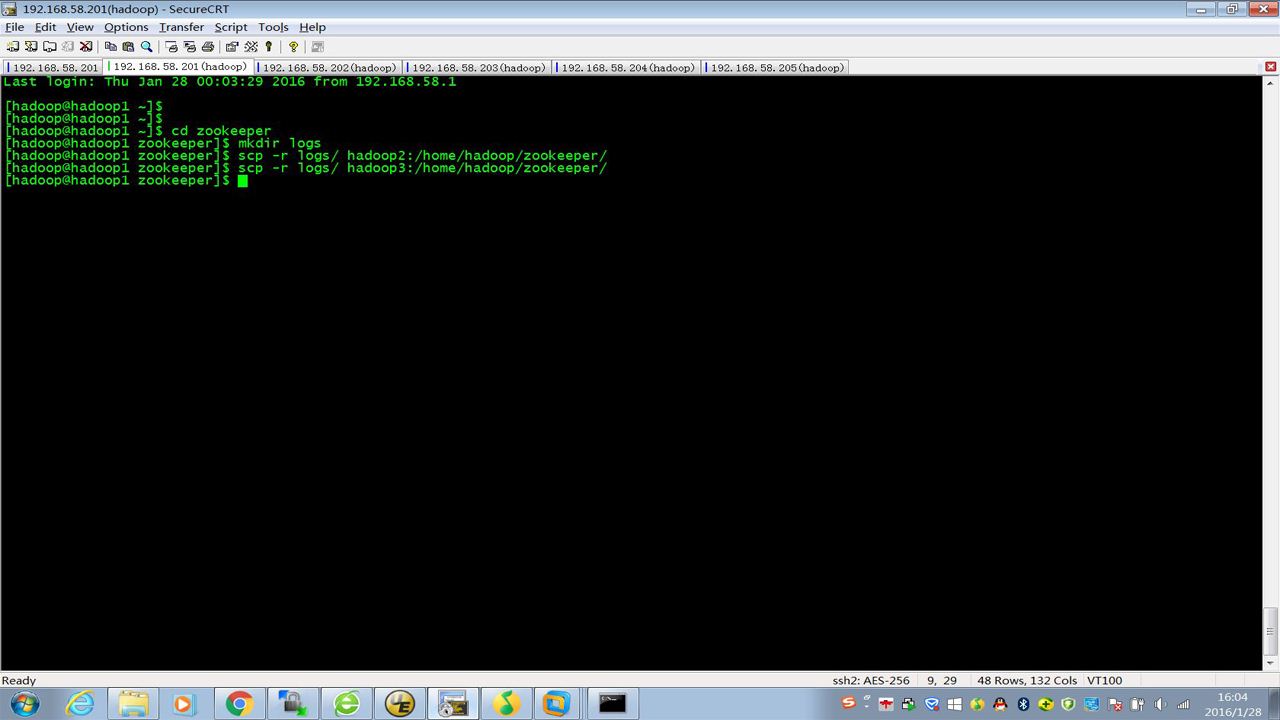1280x720 pixels.
Task: Open Windows Explorer folder taskbar icon
Action: pos(133,704)
